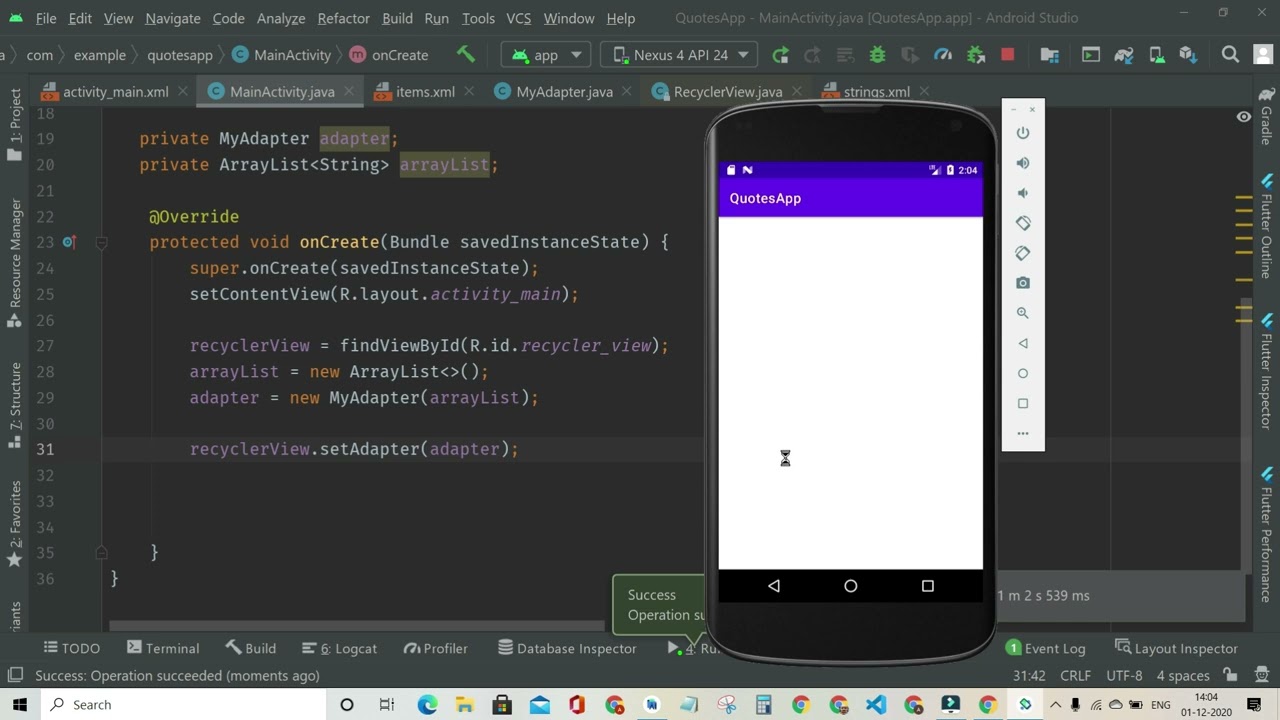Toggle the Project tool window sidebar
This screenshot has width=1280, height=720.
pos(15,122)
